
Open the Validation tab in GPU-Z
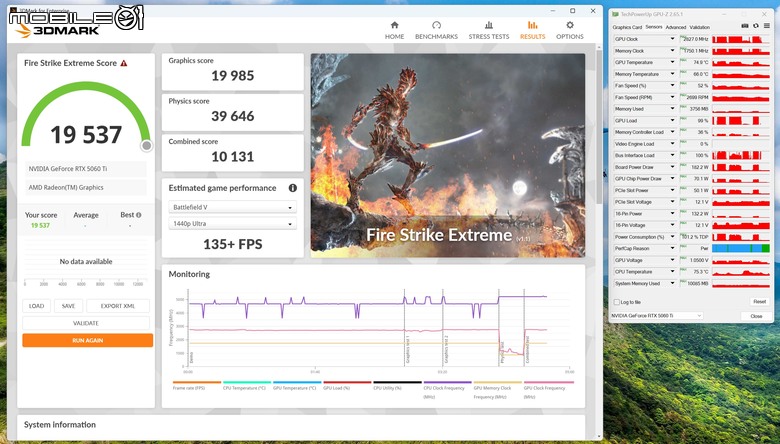pyautogui.click(x=699, y=27)
